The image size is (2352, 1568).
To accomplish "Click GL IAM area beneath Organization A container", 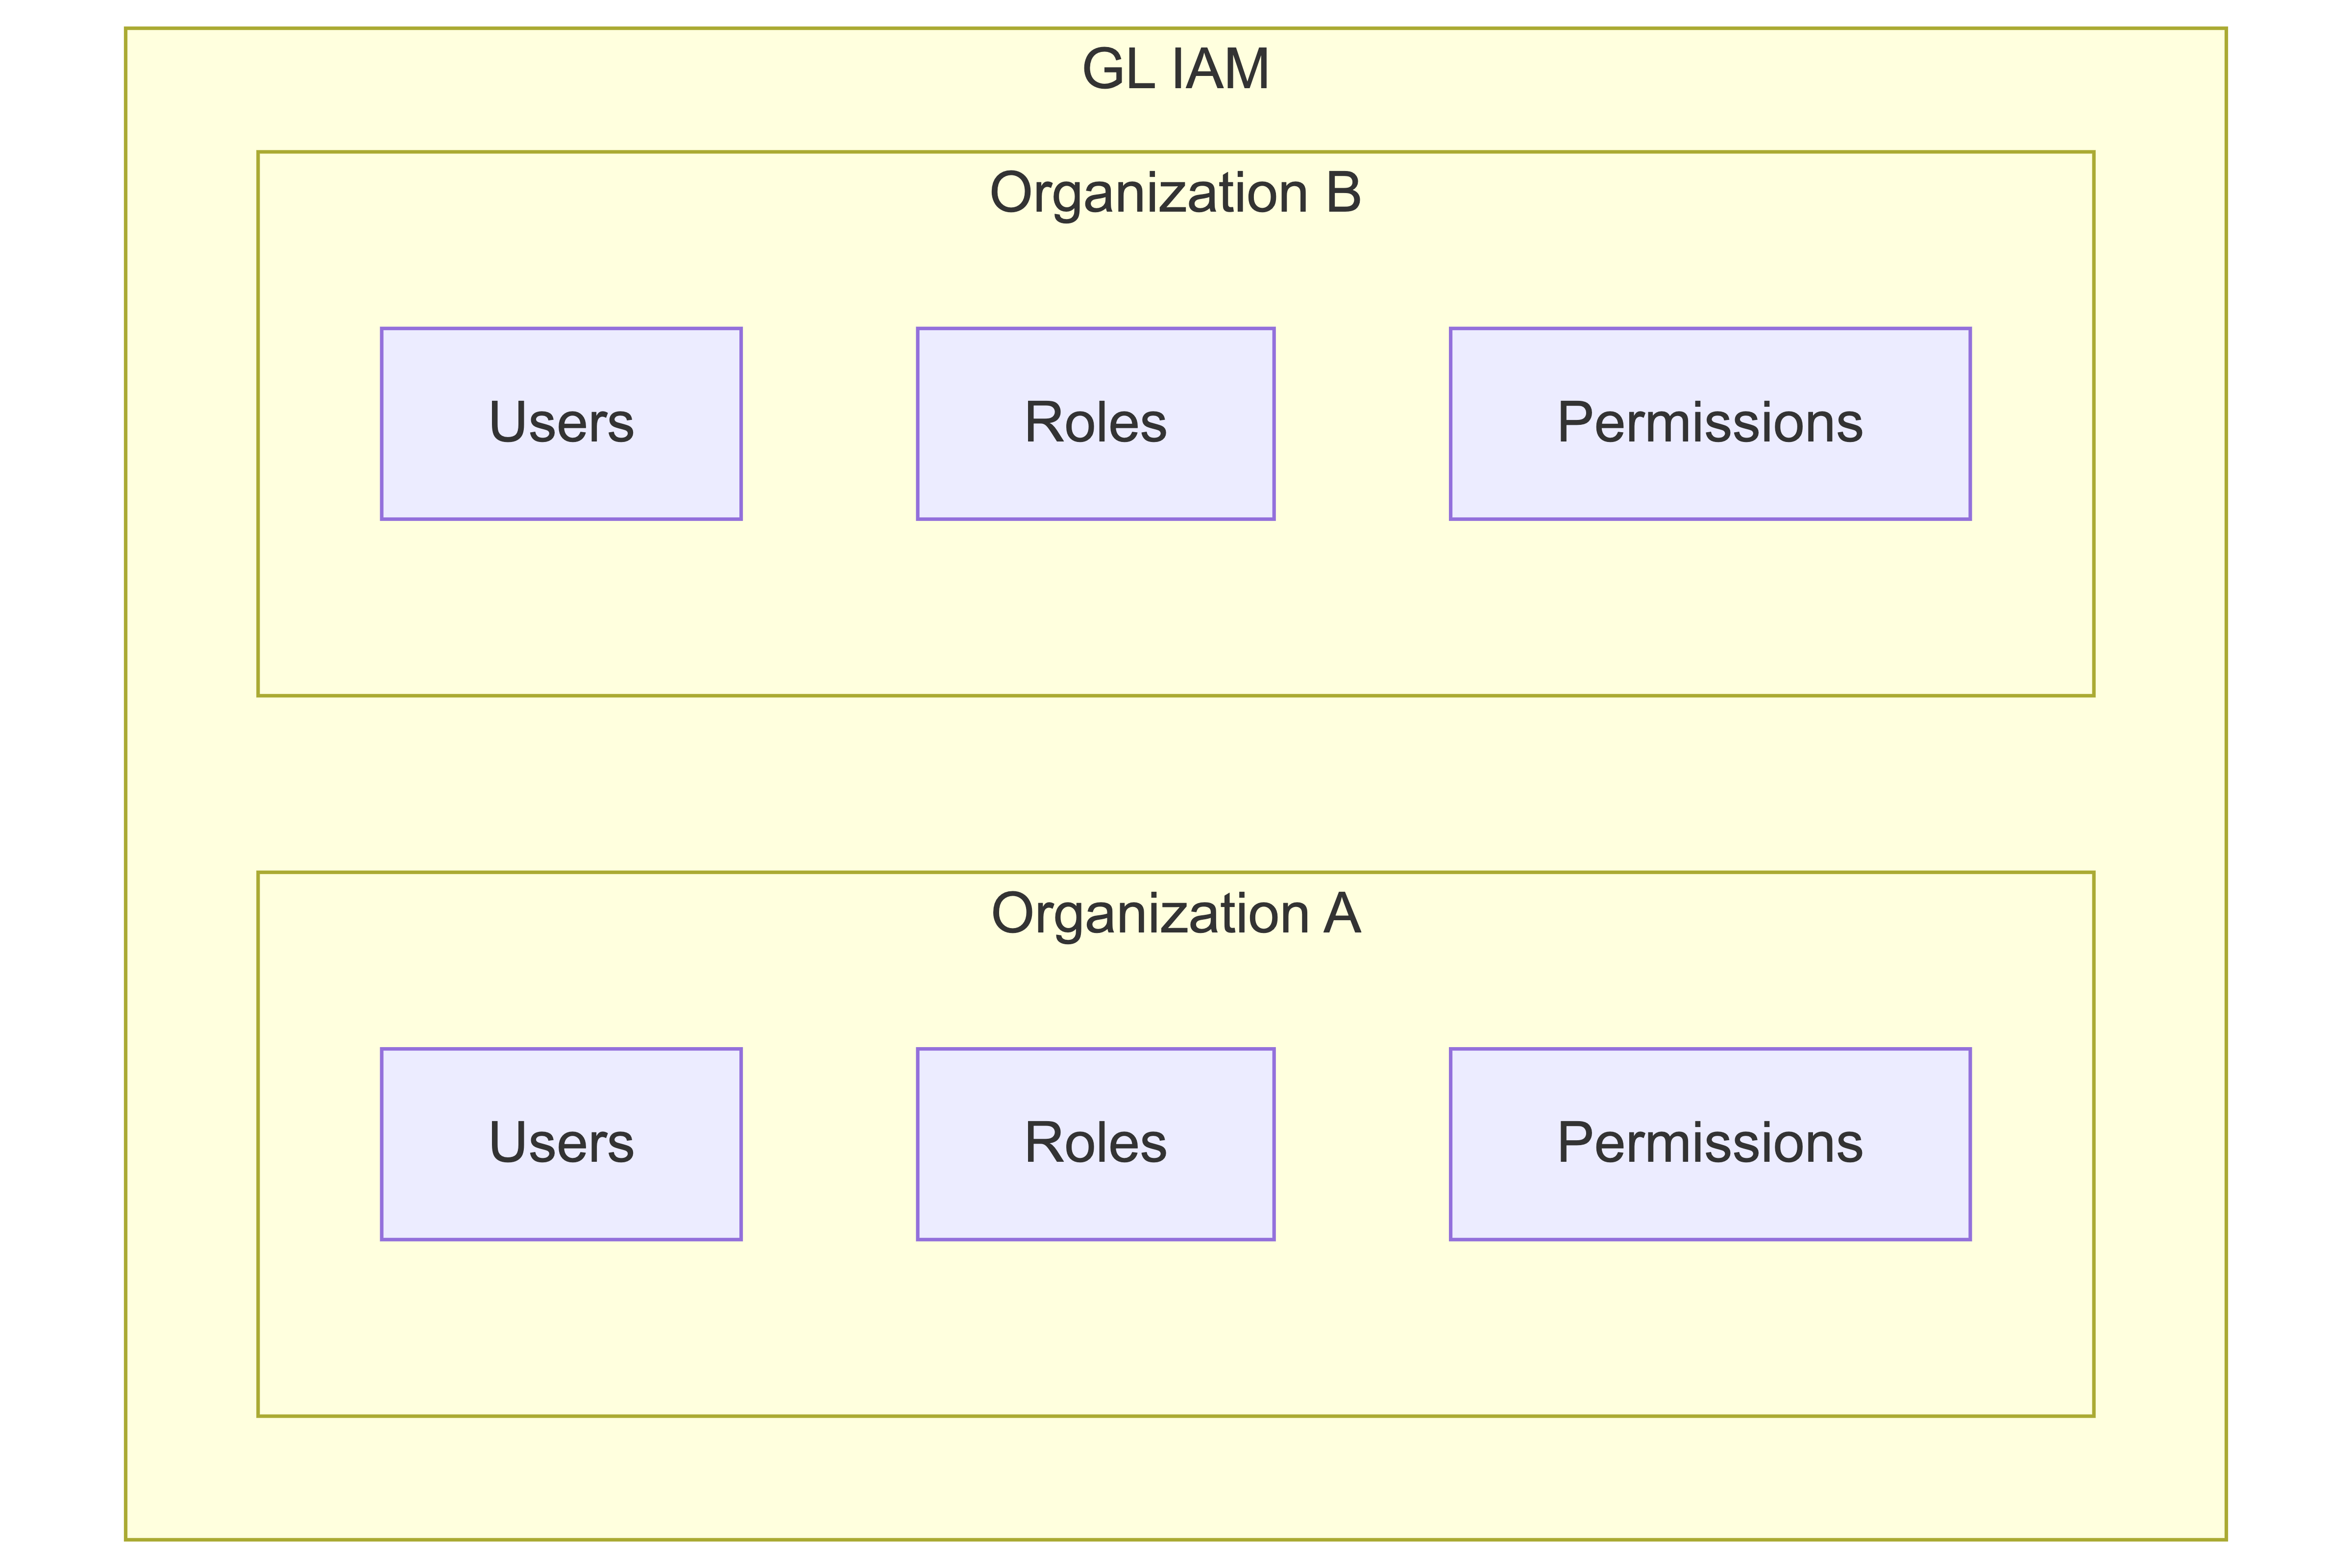I will (x=1175, y=1478).
